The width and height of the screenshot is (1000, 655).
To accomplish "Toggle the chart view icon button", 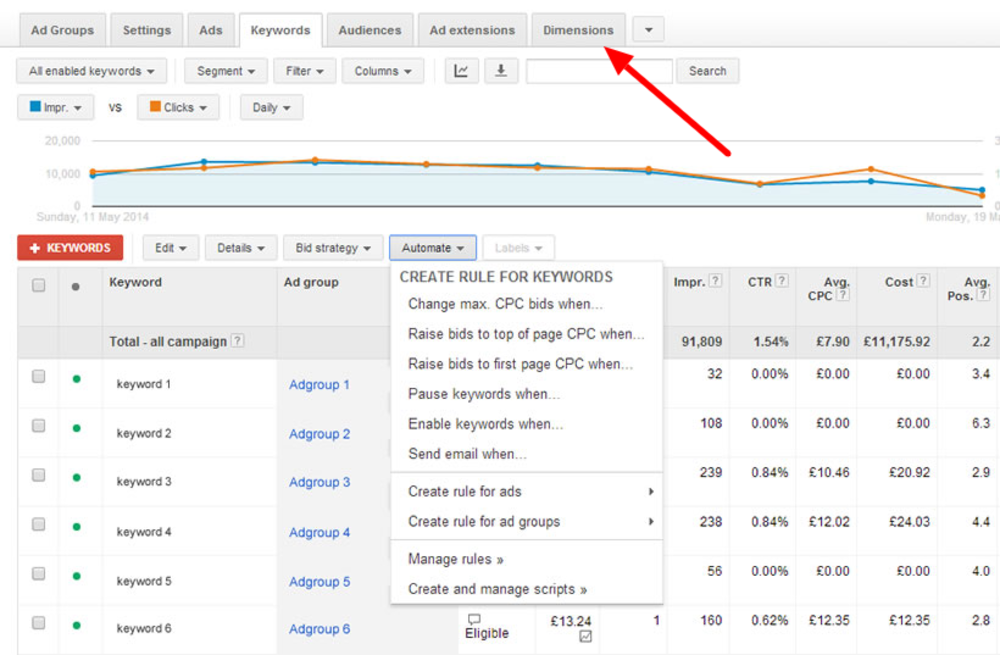I will [460, 71].
